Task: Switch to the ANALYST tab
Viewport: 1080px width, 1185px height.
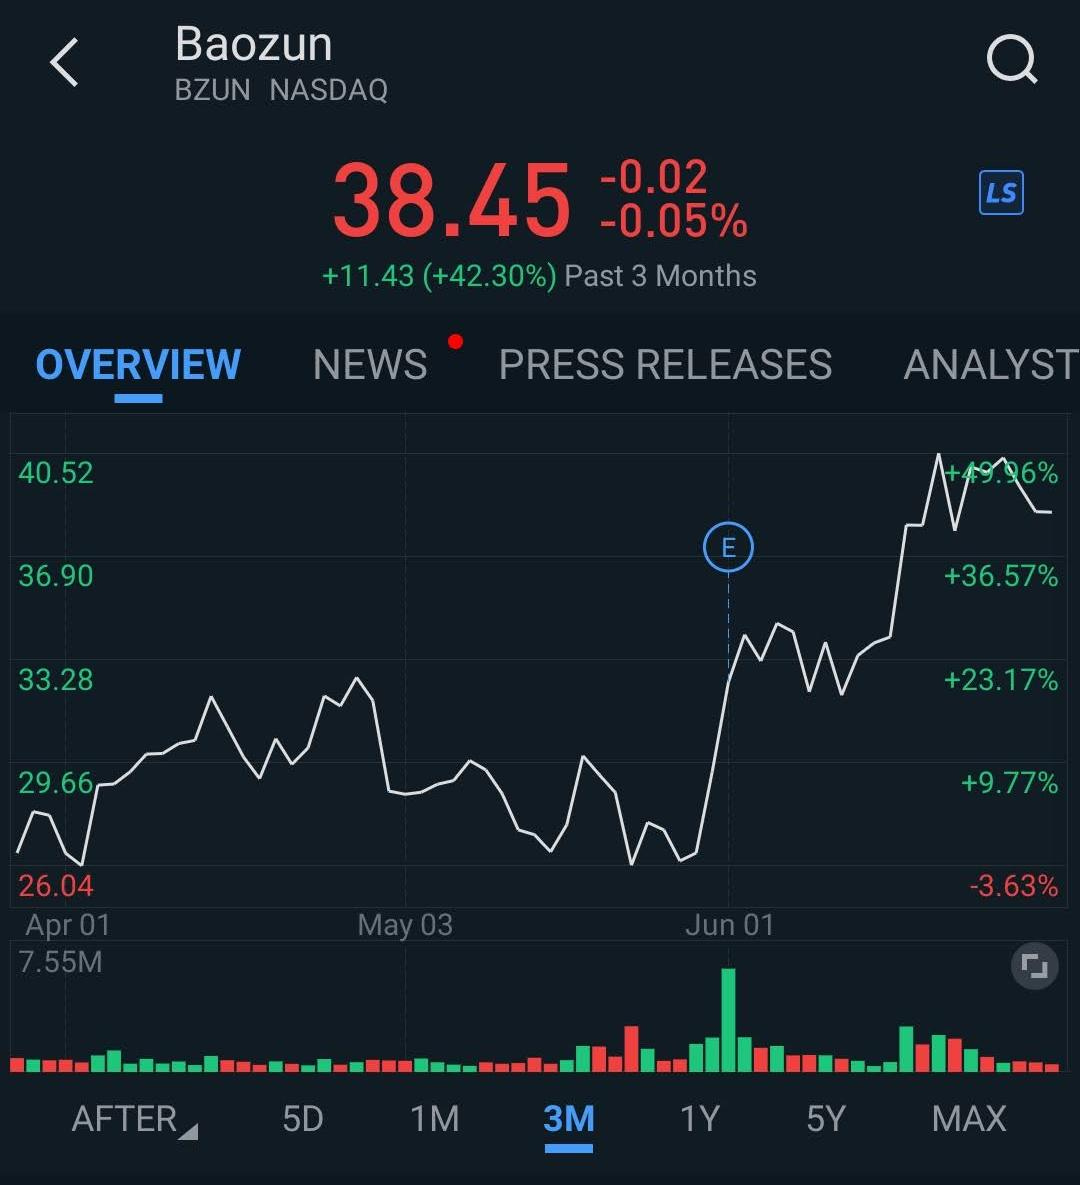Action: click(991, 365)
